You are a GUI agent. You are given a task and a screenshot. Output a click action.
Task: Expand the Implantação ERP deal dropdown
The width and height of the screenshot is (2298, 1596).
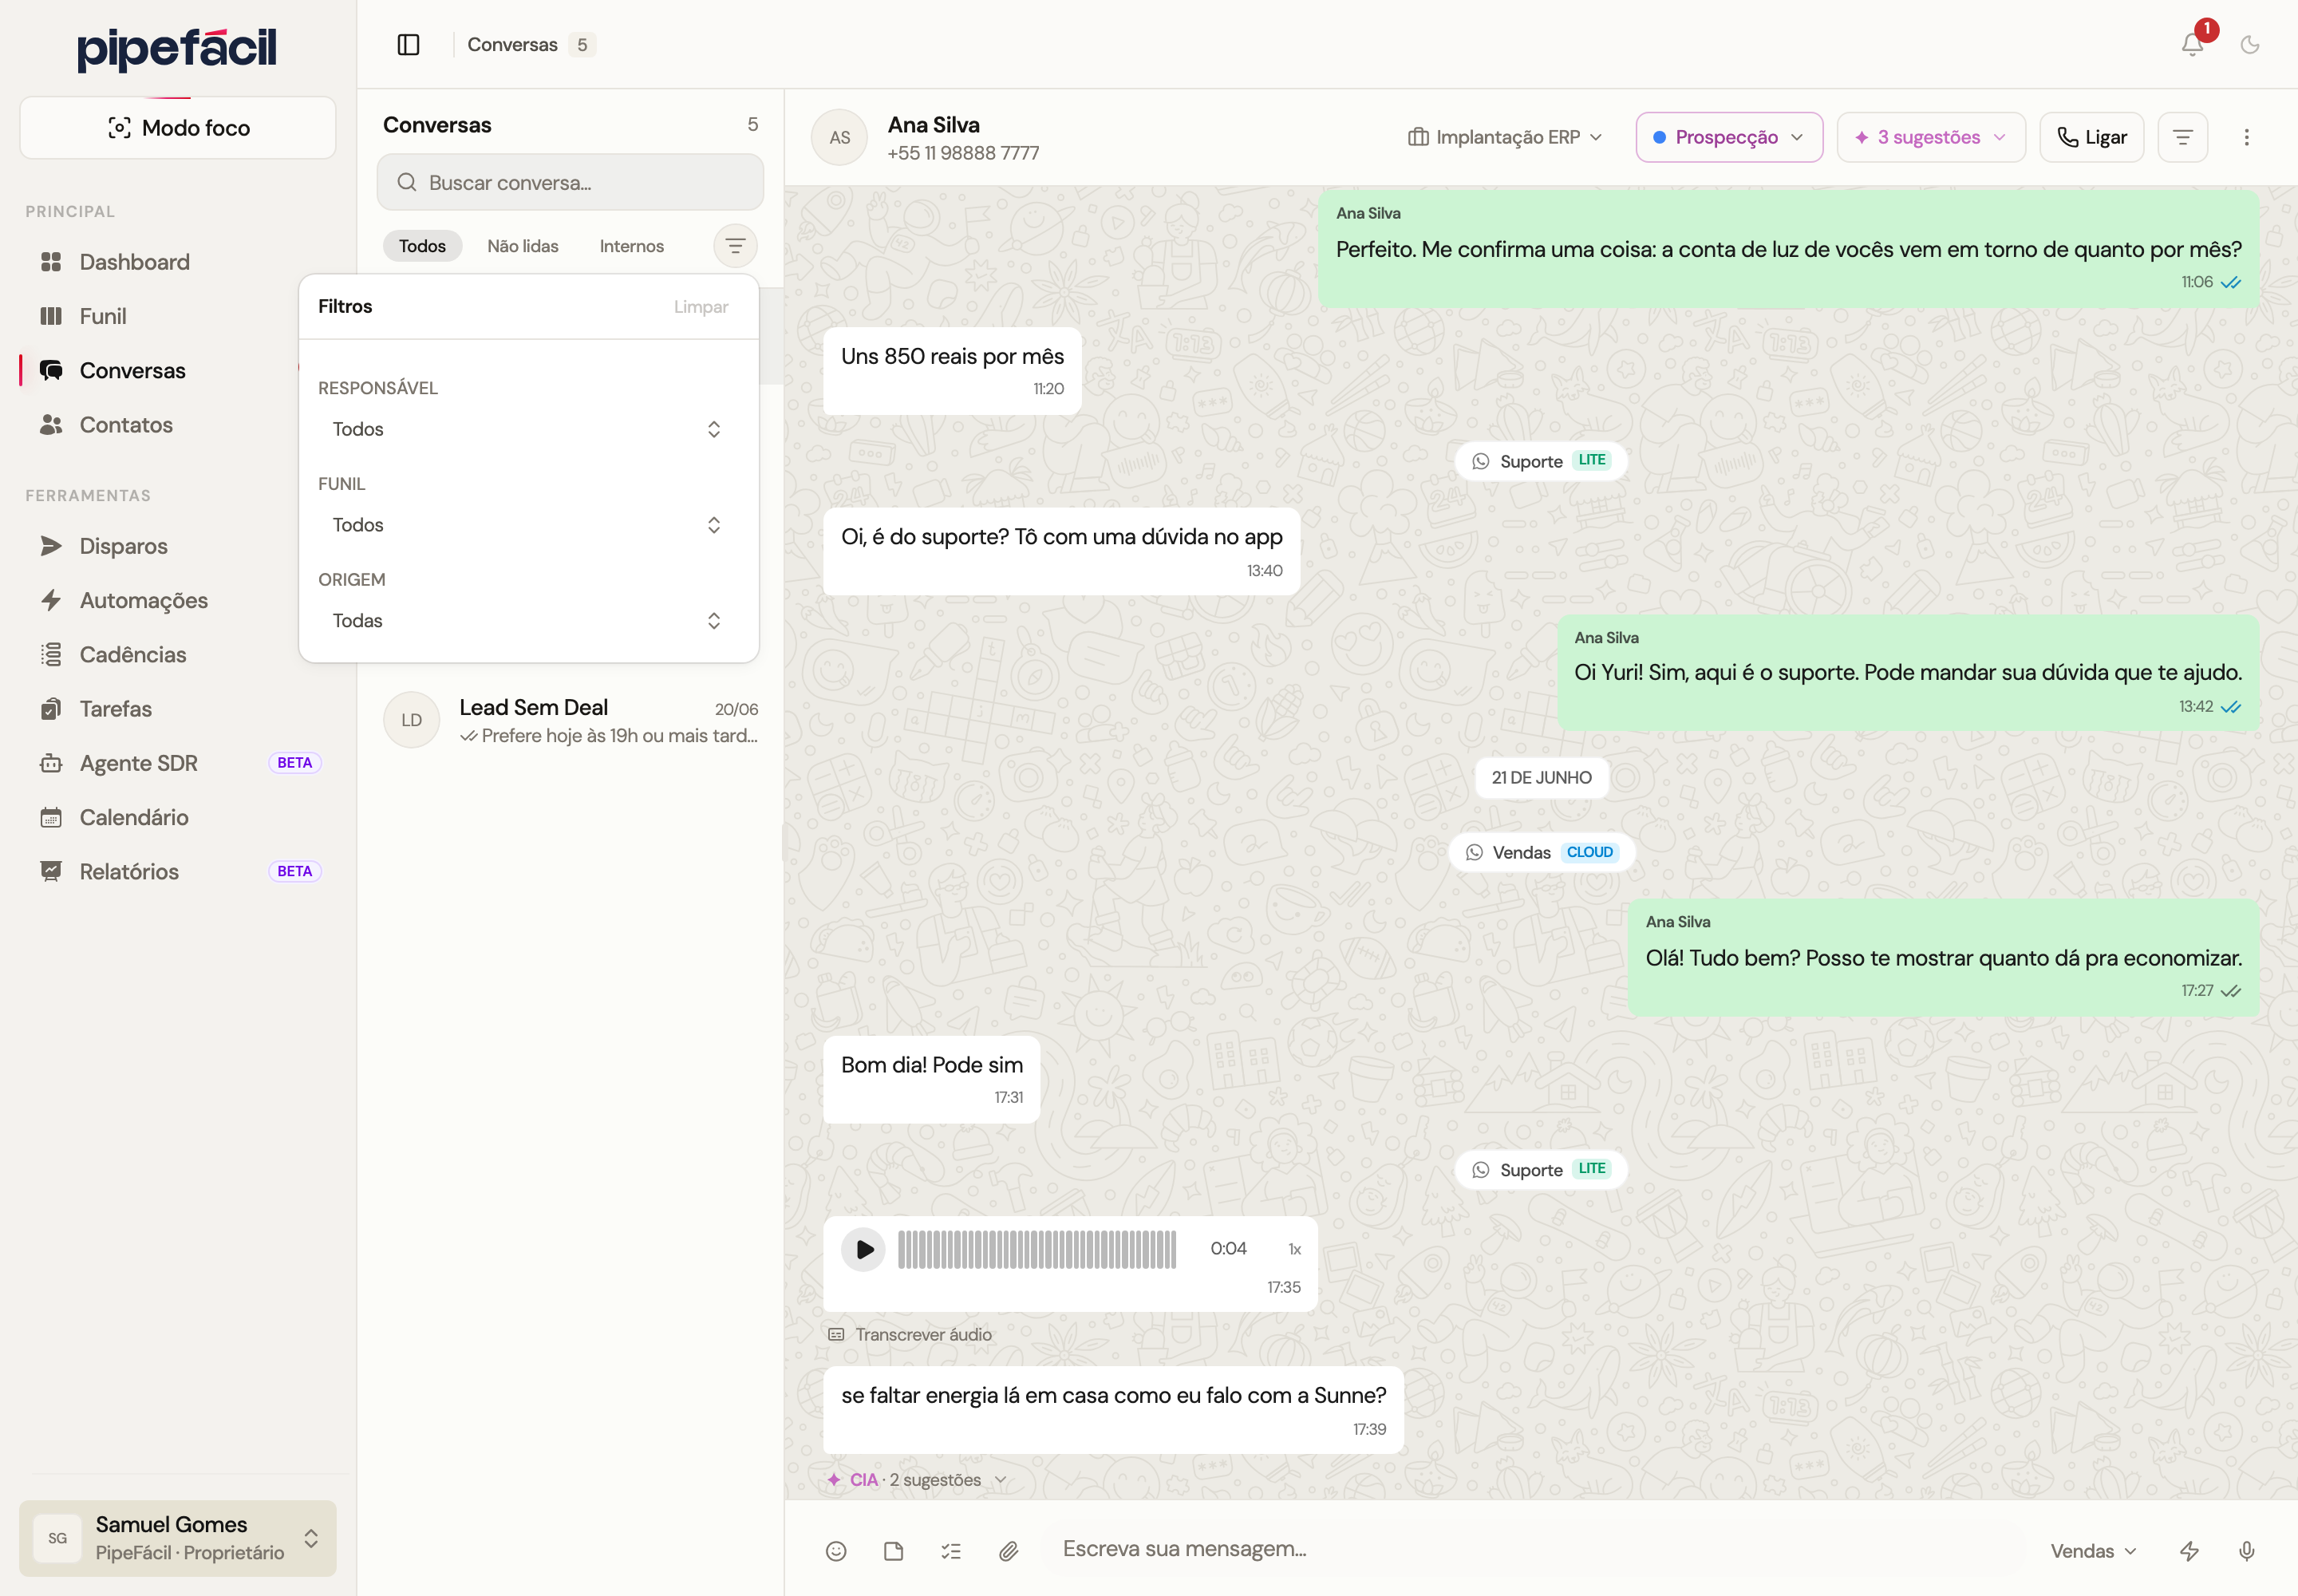pyautogui.click(x=1505, y=137)
